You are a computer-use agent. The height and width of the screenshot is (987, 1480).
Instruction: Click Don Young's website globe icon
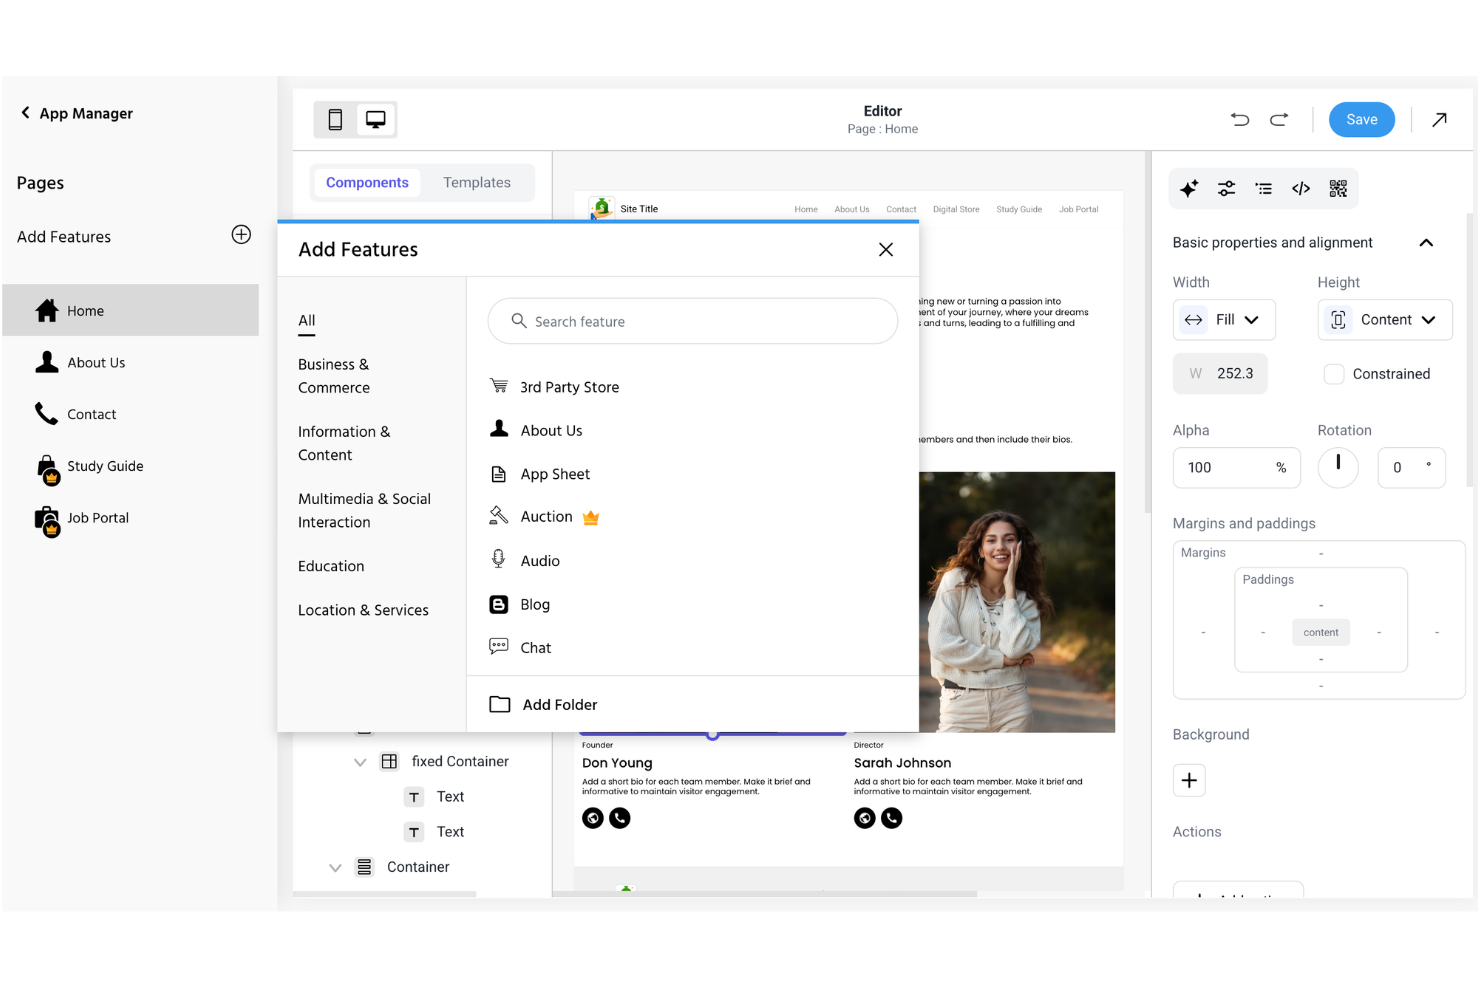(x=593, y=819)
